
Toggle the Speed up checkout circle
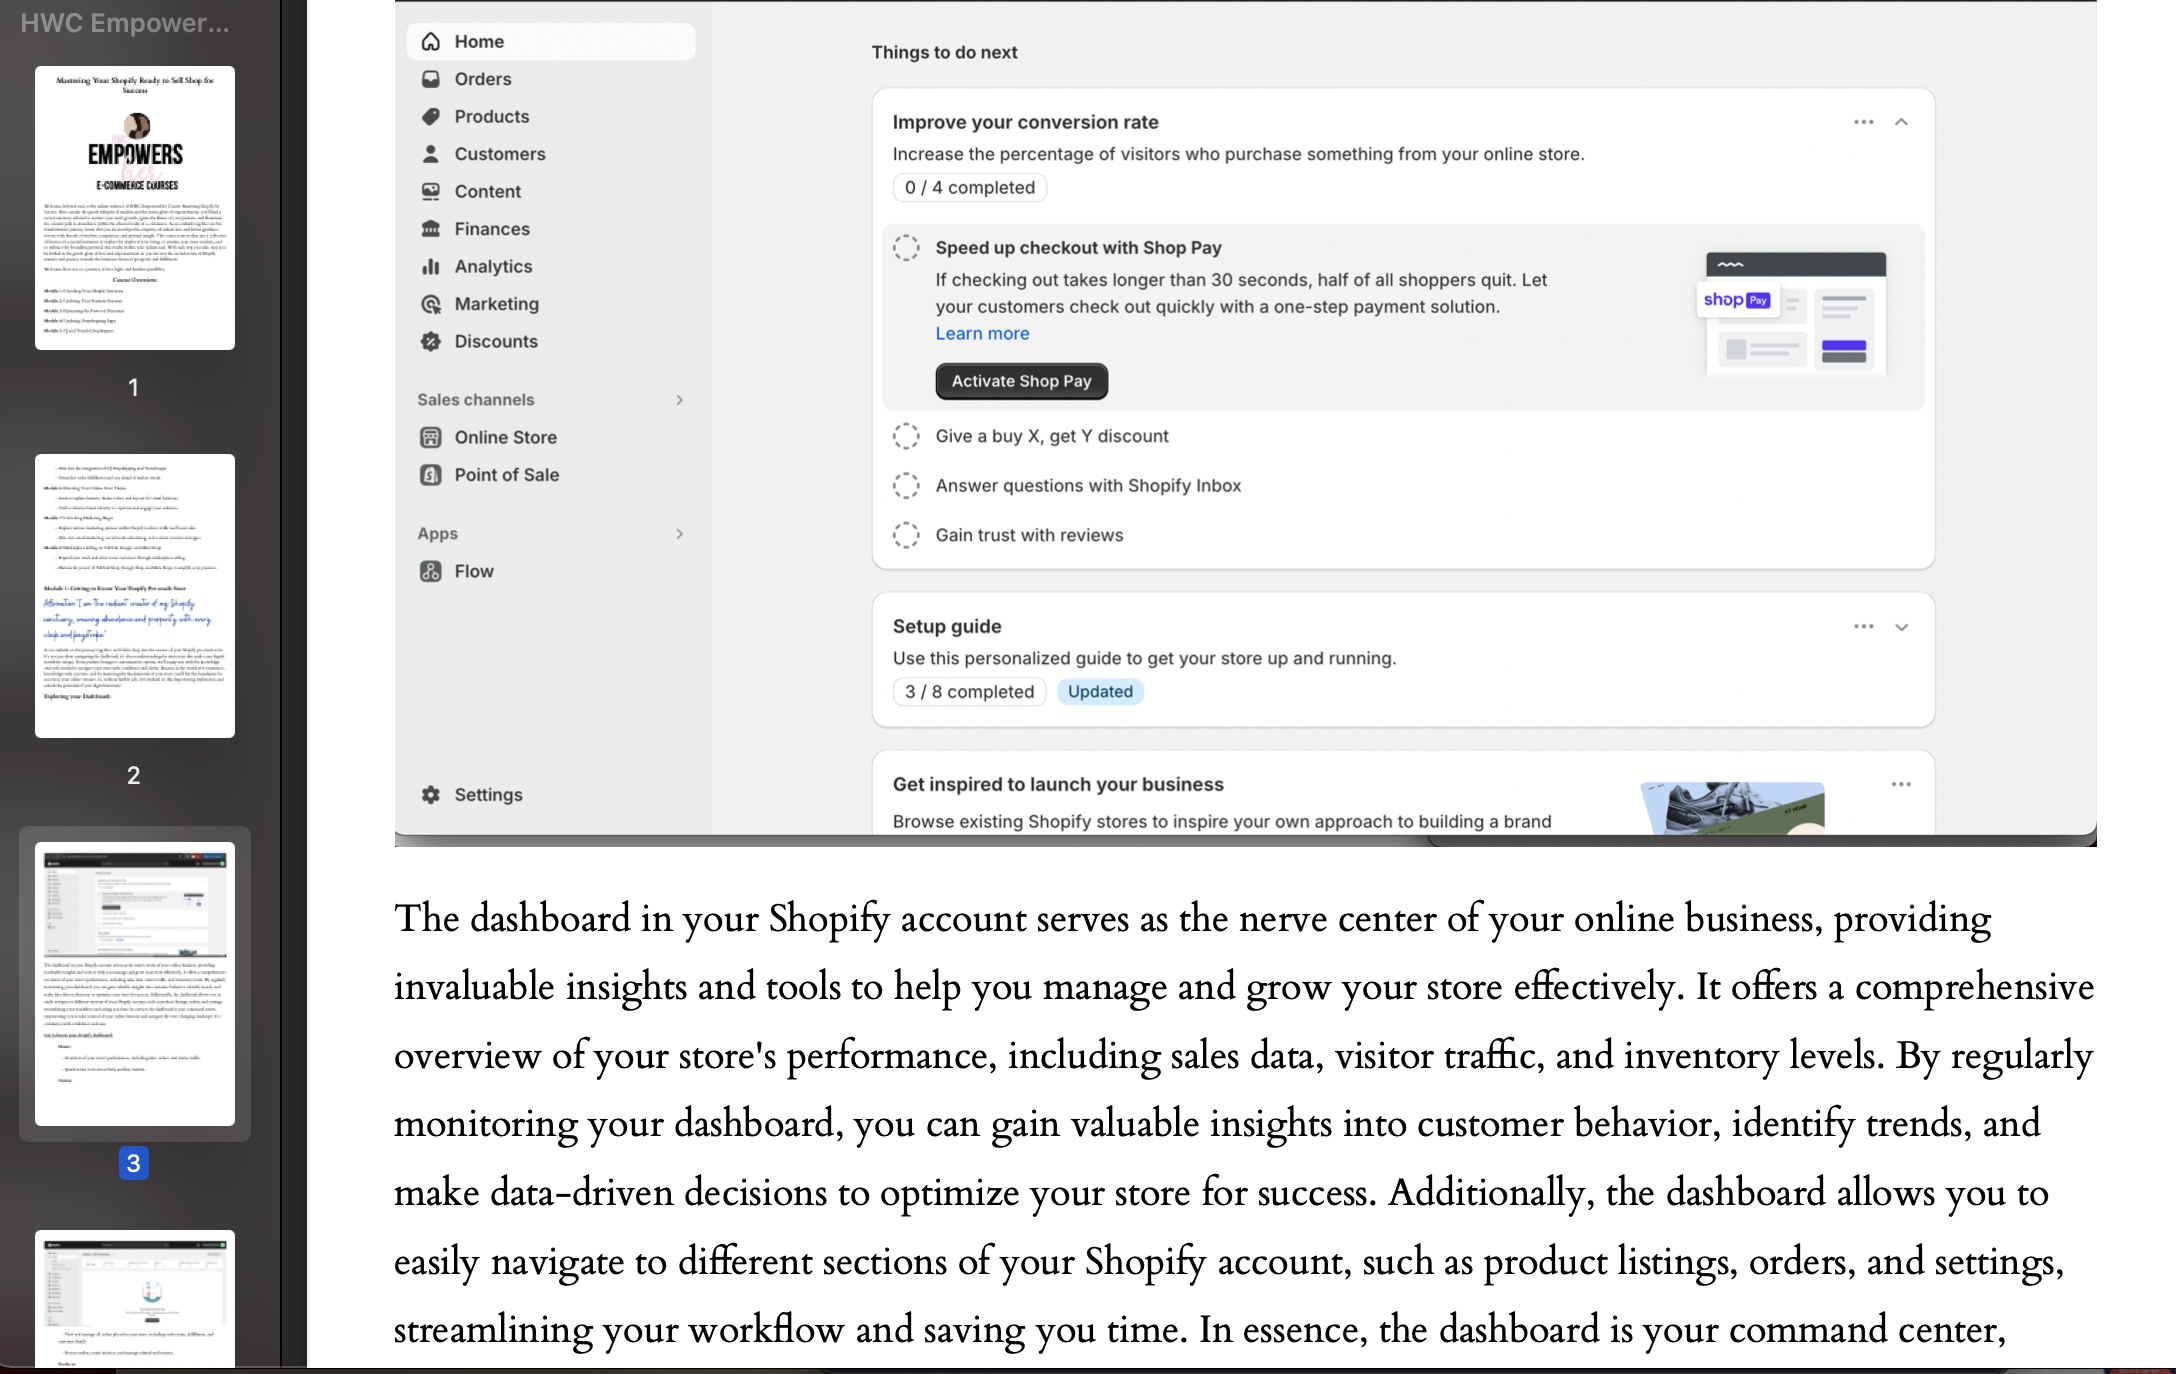point(906,248)
